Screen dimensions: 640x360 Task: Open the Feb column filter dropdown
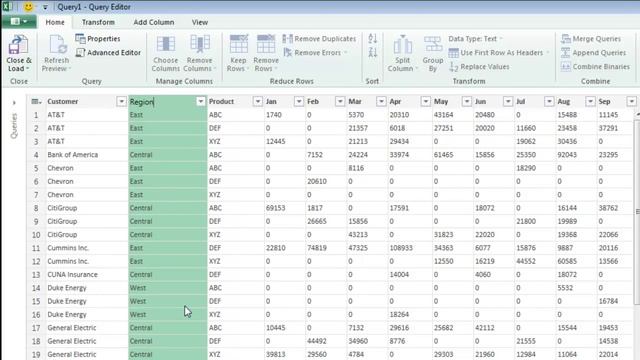340,101
